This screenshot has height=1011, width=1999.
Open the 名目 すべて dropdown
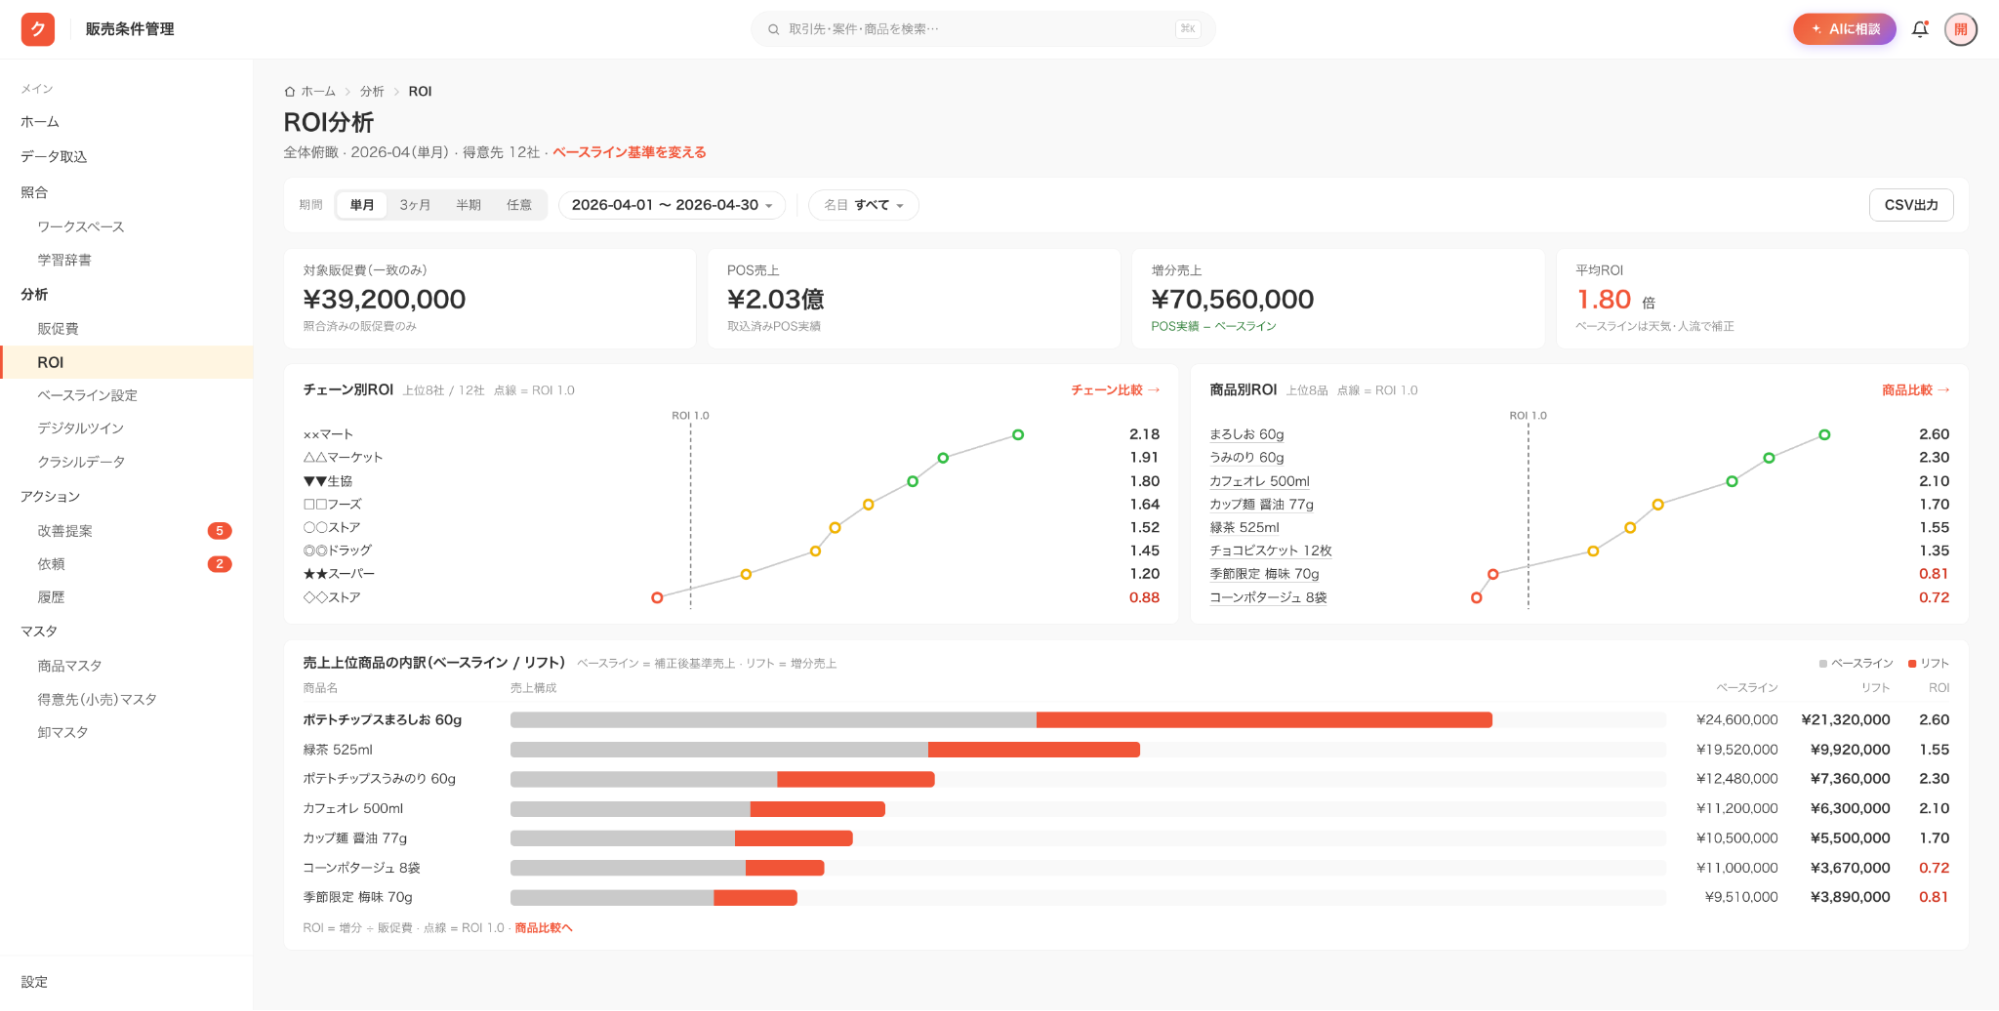pos(863,205)
